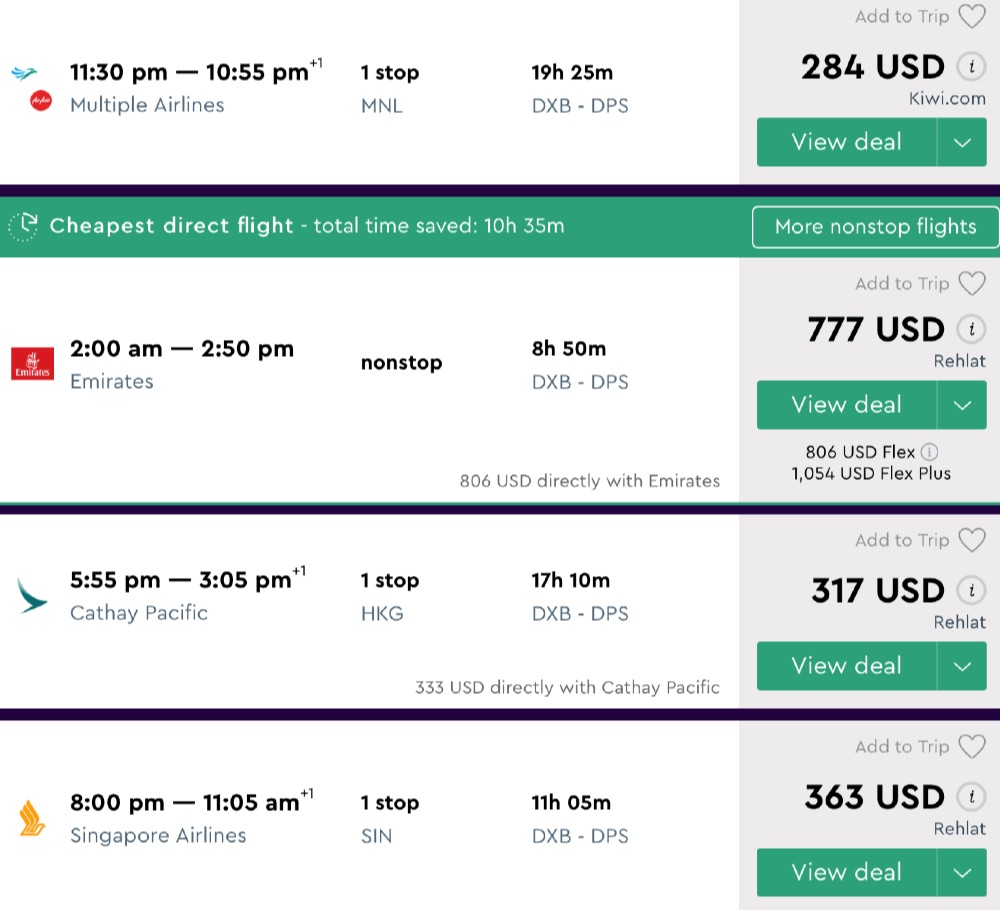
Task: Toggle heart to save Kiwi.com flight
Action: (x=971, y=16)
